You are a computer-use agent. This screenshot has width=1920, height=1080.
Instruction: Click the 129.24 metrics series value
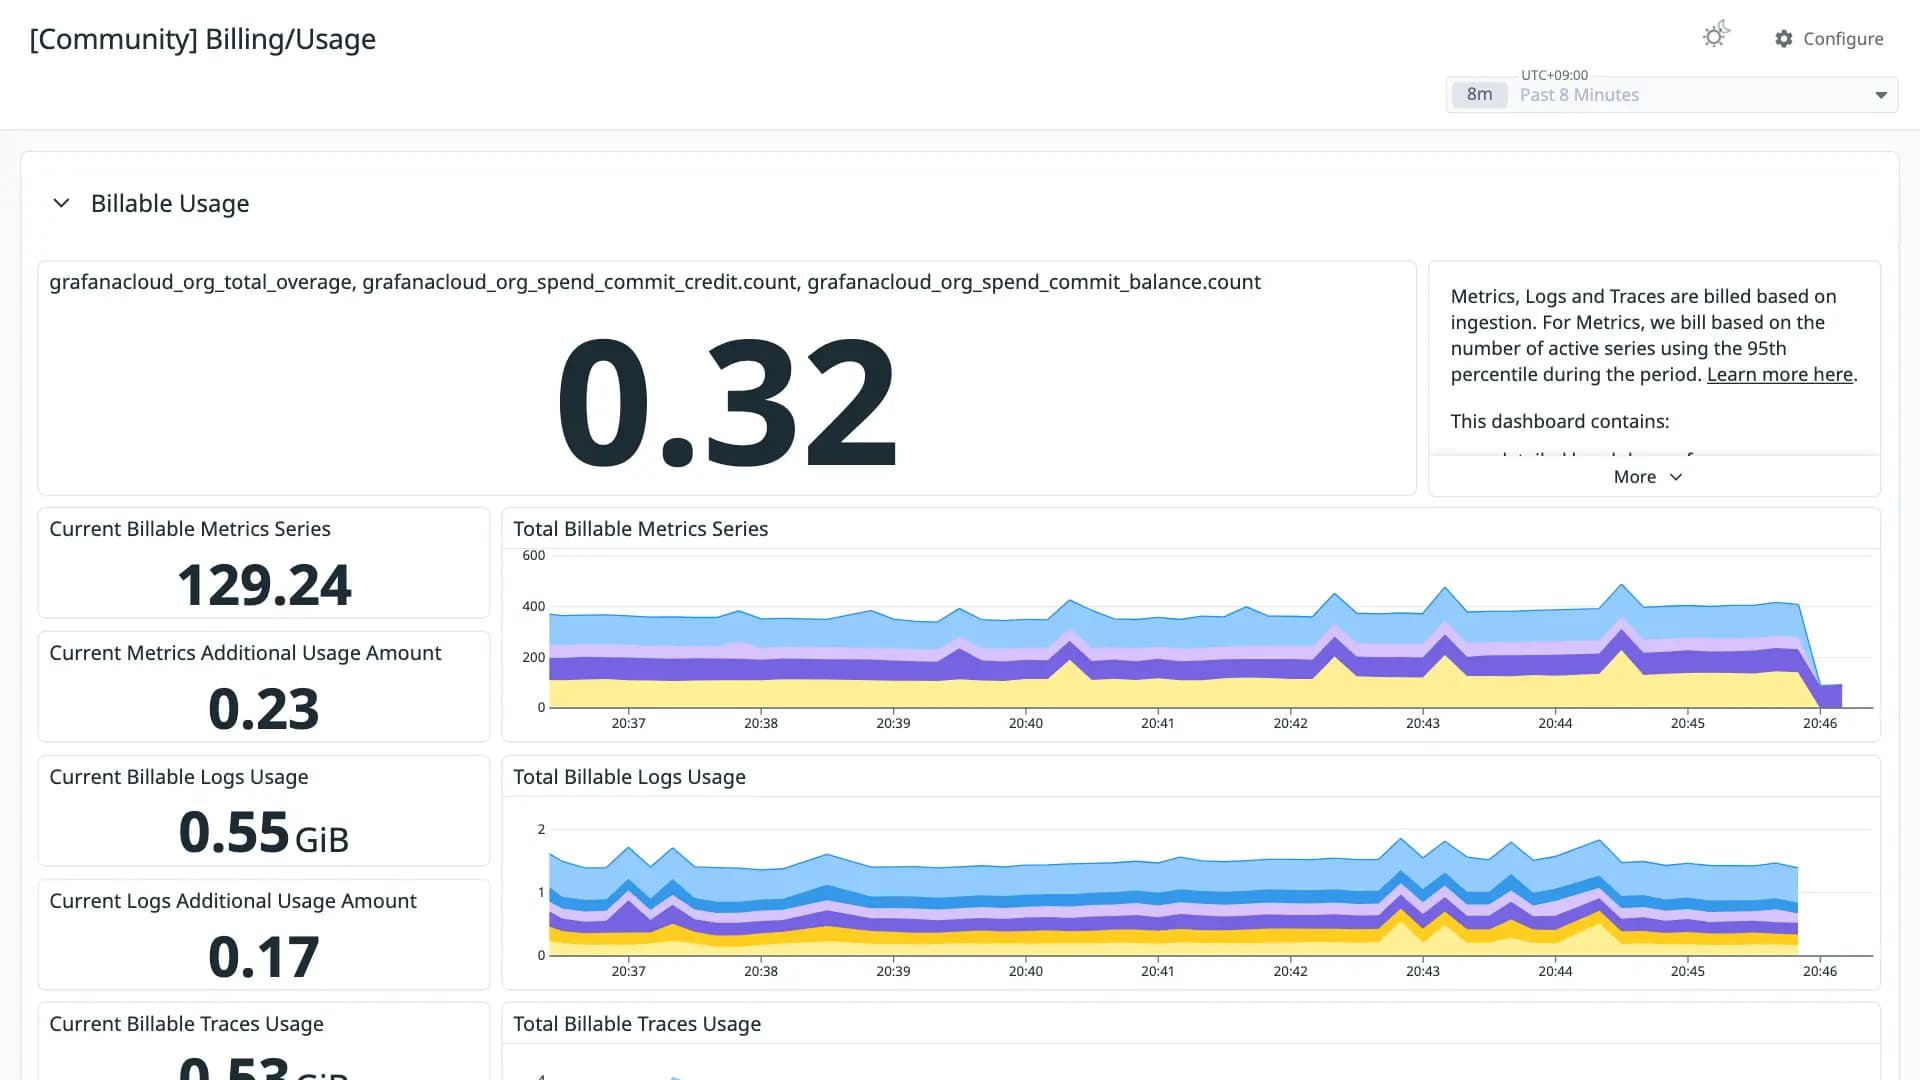point(264,585)
